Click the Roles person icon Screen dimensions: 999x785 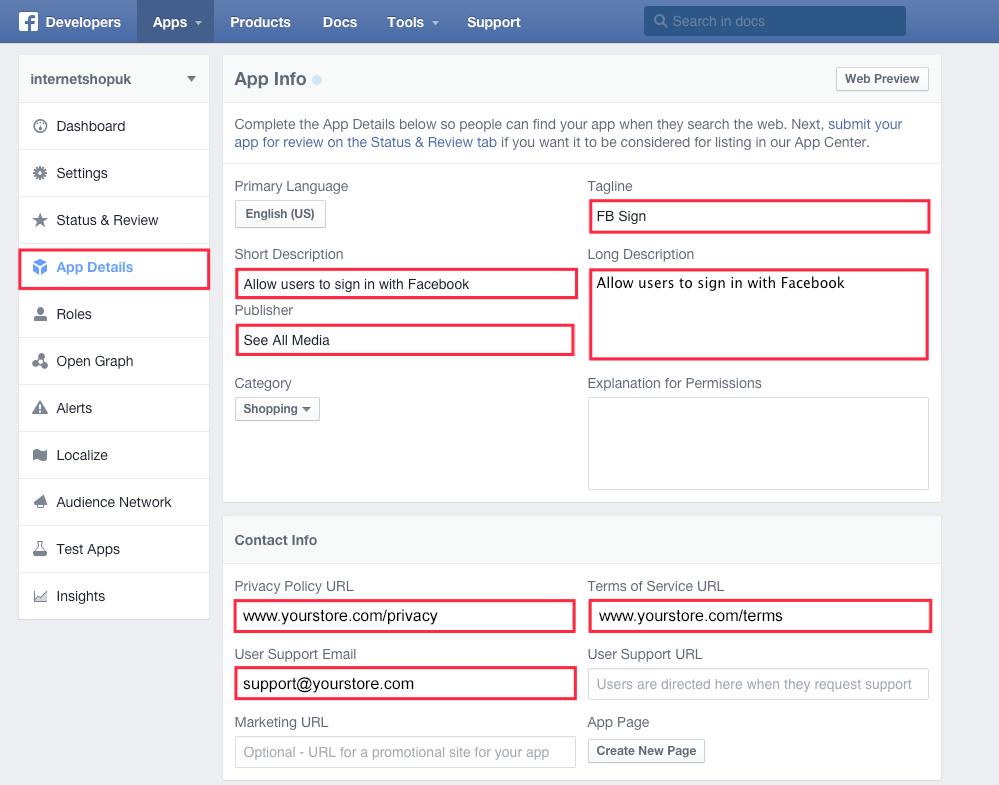tap(40, 314)
